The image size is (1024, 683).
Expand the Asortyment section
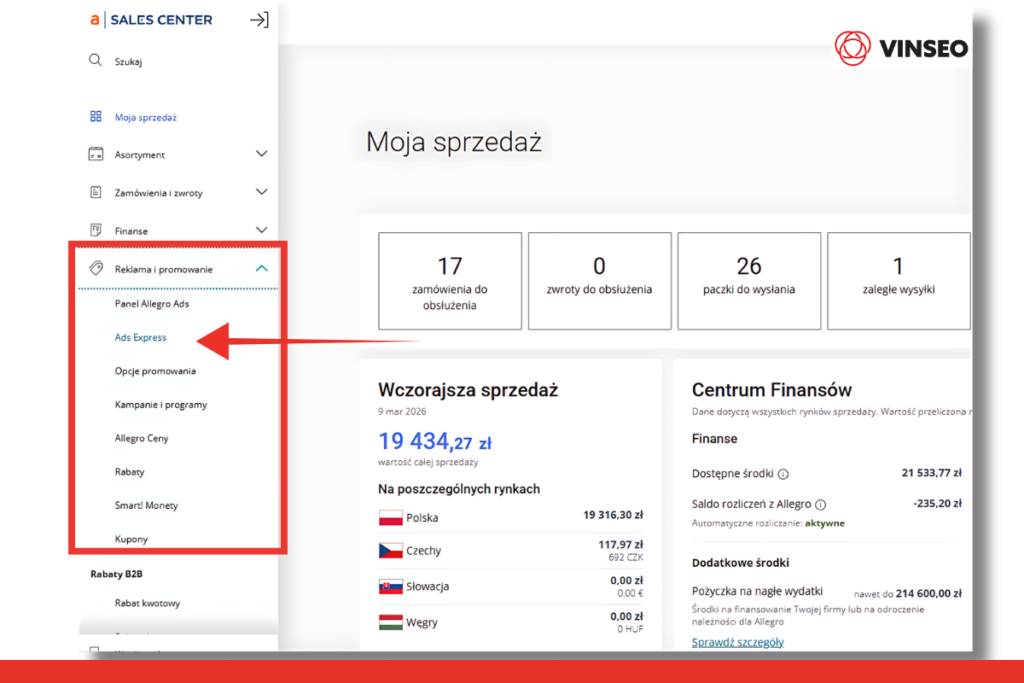pos(261,154)
